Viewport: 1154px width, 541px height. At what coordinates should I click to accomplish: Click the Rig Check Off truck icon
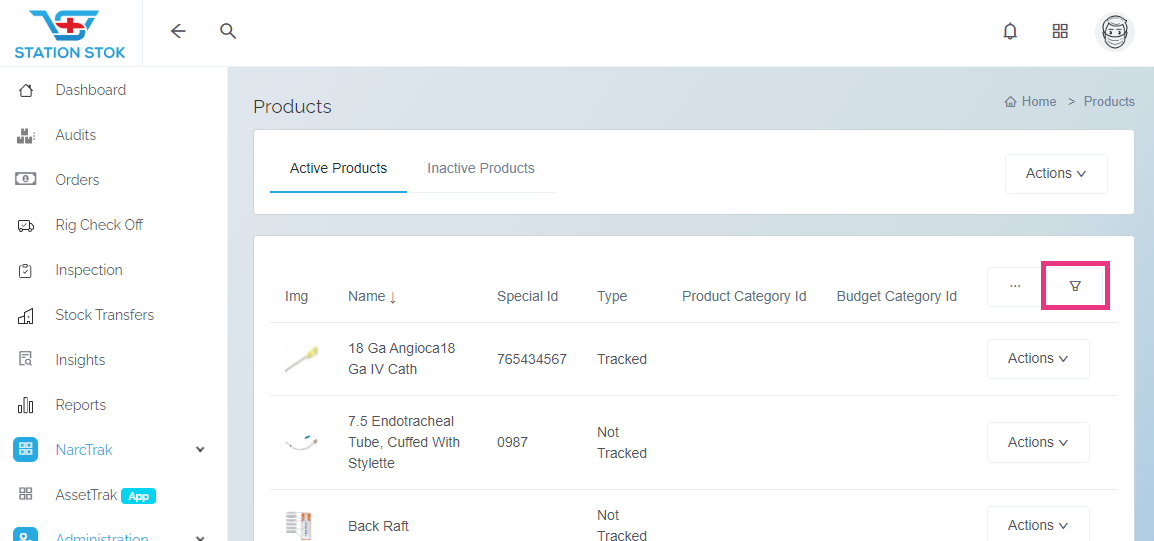26,225
